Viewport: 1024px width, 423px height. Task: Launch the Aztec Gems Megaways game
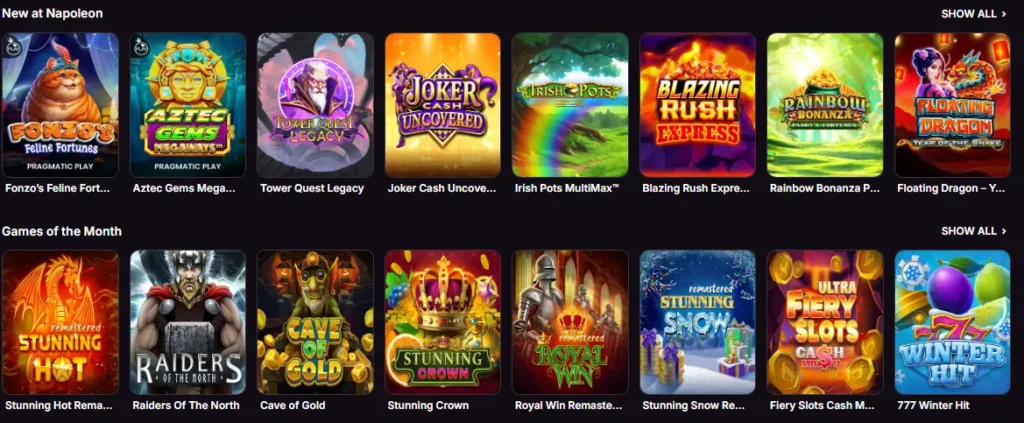click(x=187, y=105)
